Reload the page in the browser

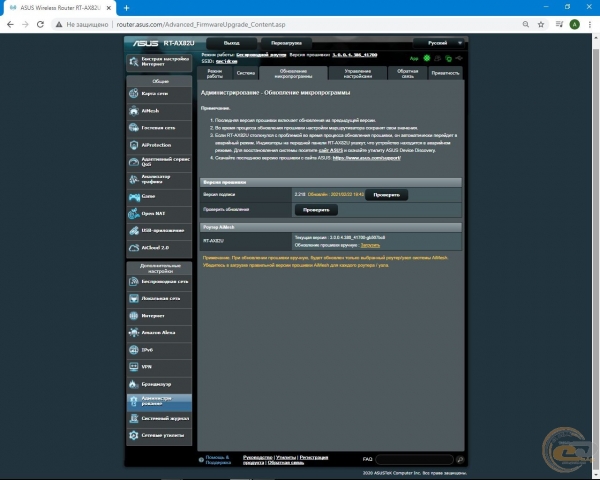click(x=40, y=24)
